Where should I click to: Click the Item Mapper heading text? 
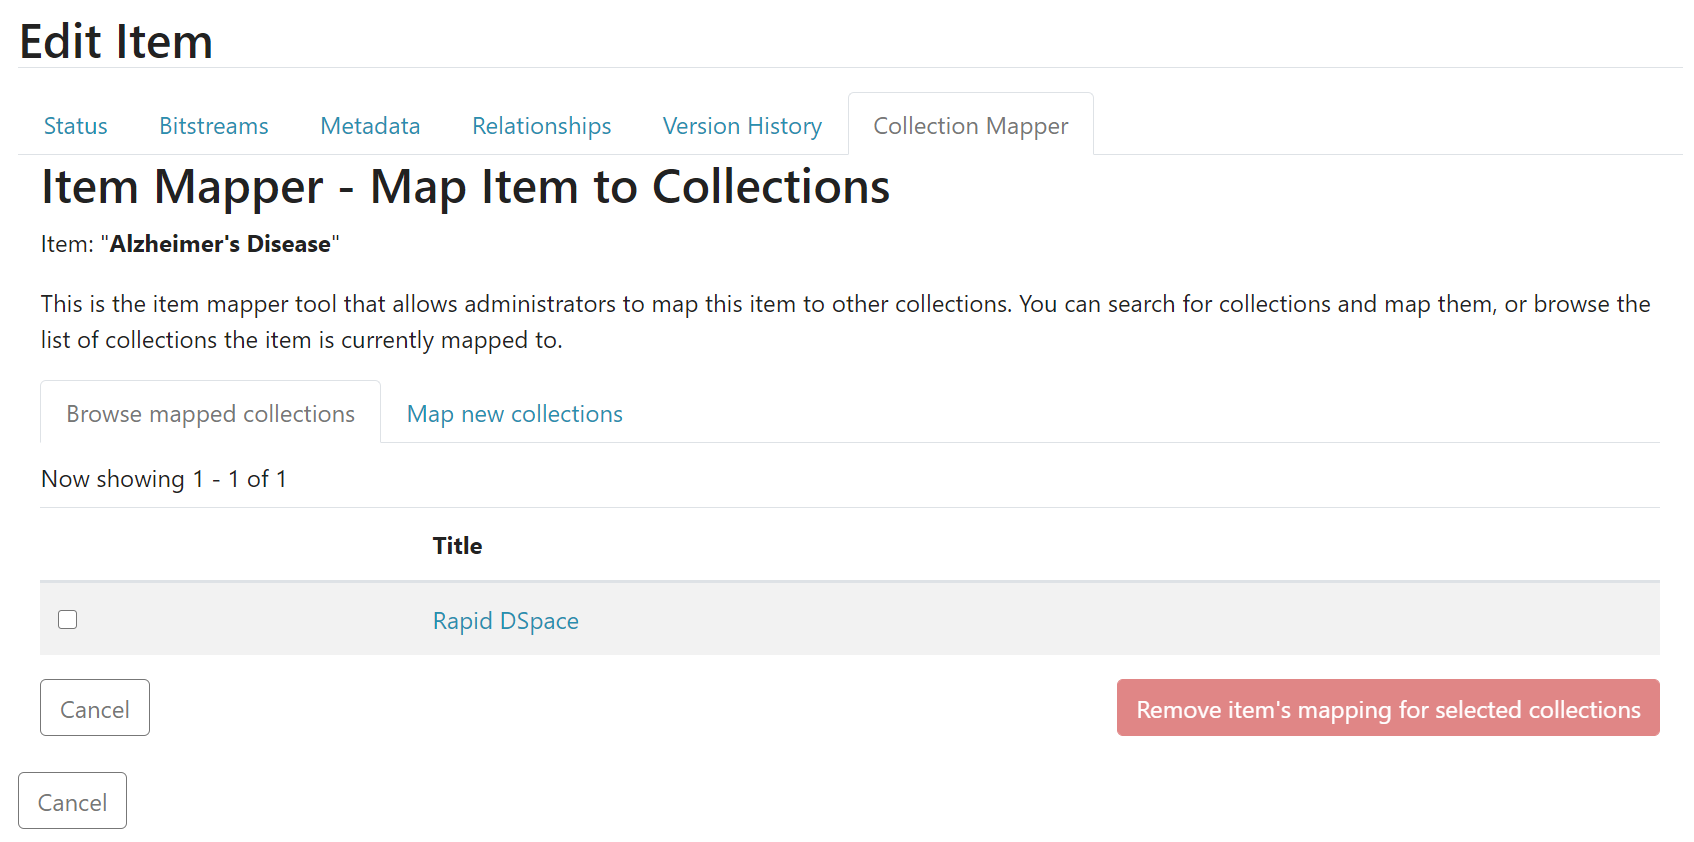[x=465, y=187]
